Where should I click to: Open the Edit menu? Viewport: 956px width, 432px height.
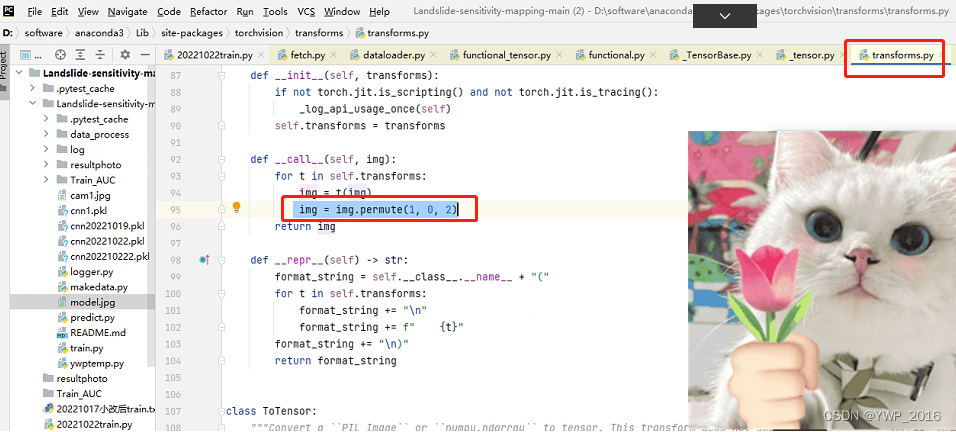click(60, 12)
